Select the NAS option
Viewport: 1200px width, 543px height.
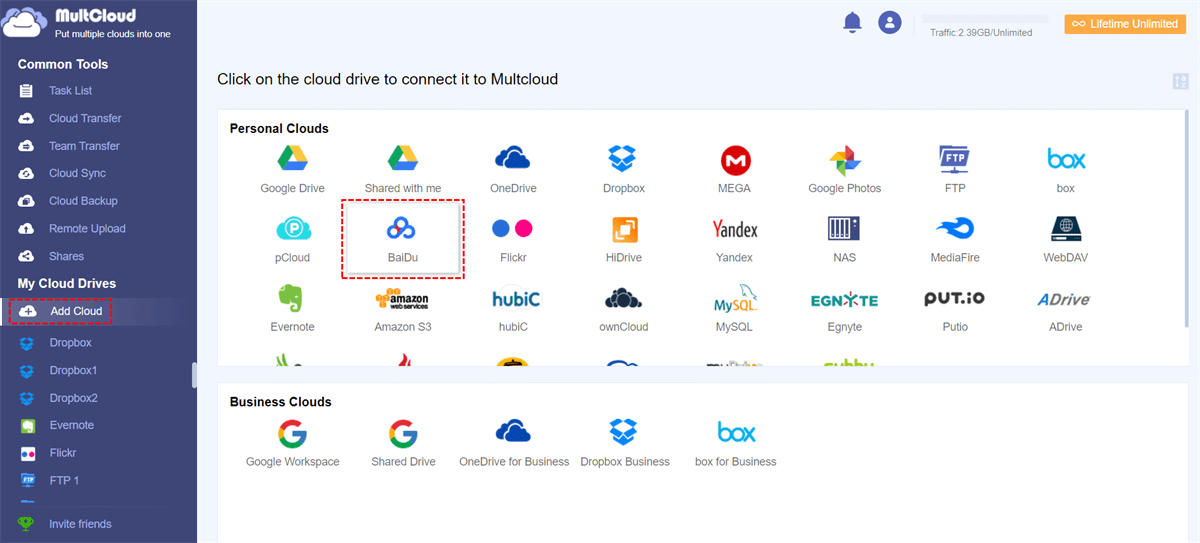(845, 238)
